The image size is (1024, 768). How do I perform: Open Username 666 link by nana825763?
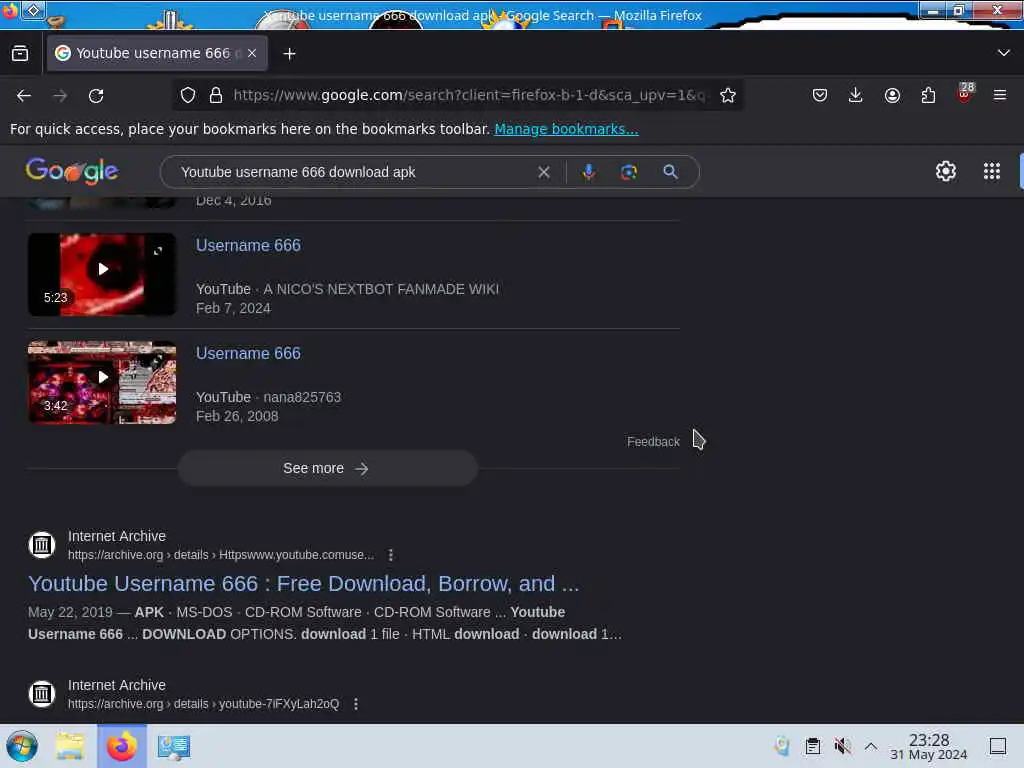tap(248, 353)
